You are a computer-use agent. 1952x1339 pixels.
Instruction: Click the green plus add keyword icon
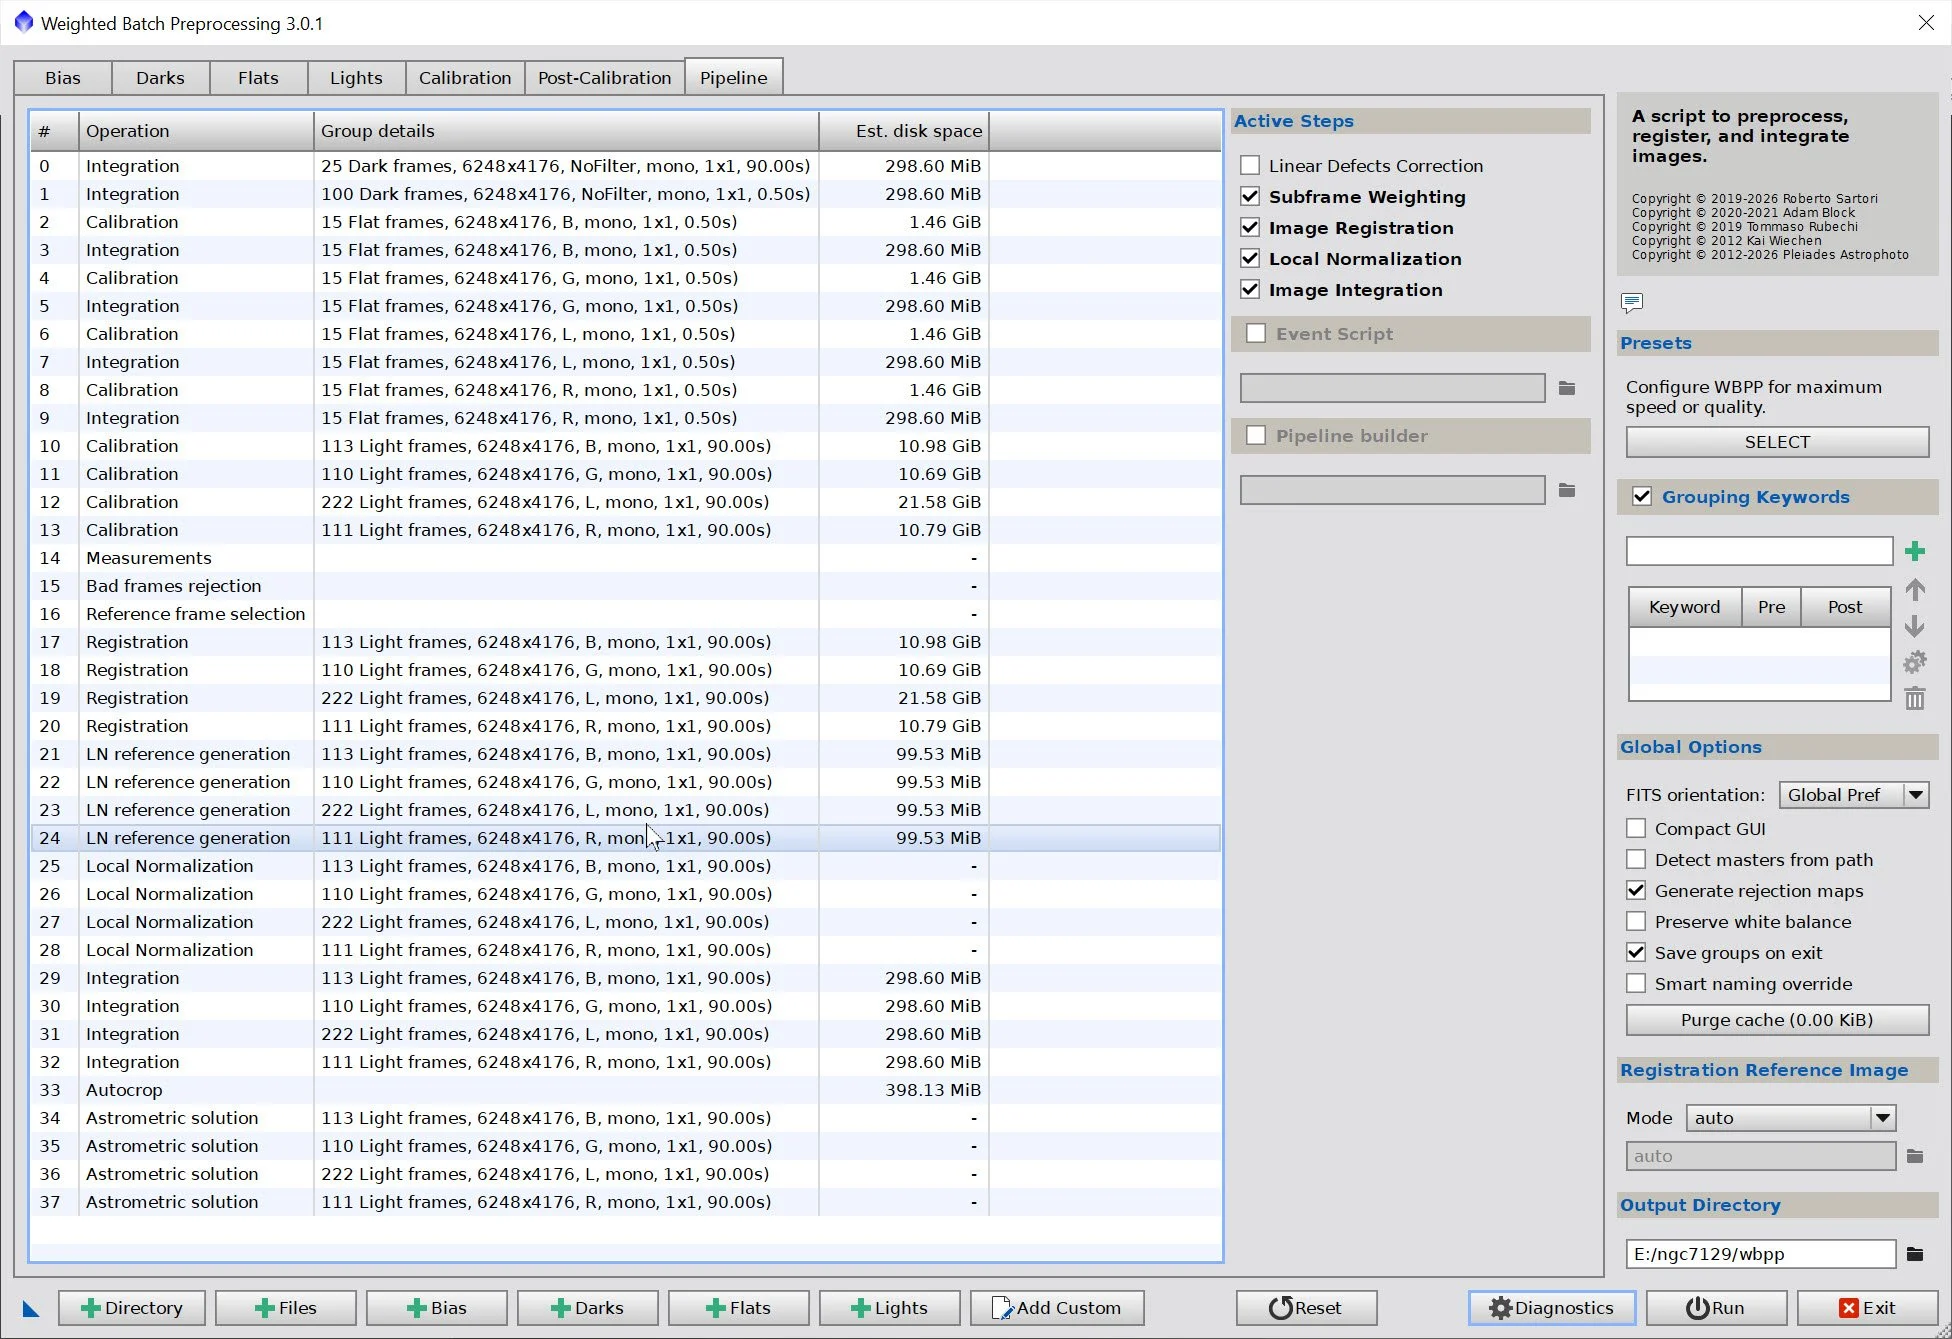(x=1914, y=551)
